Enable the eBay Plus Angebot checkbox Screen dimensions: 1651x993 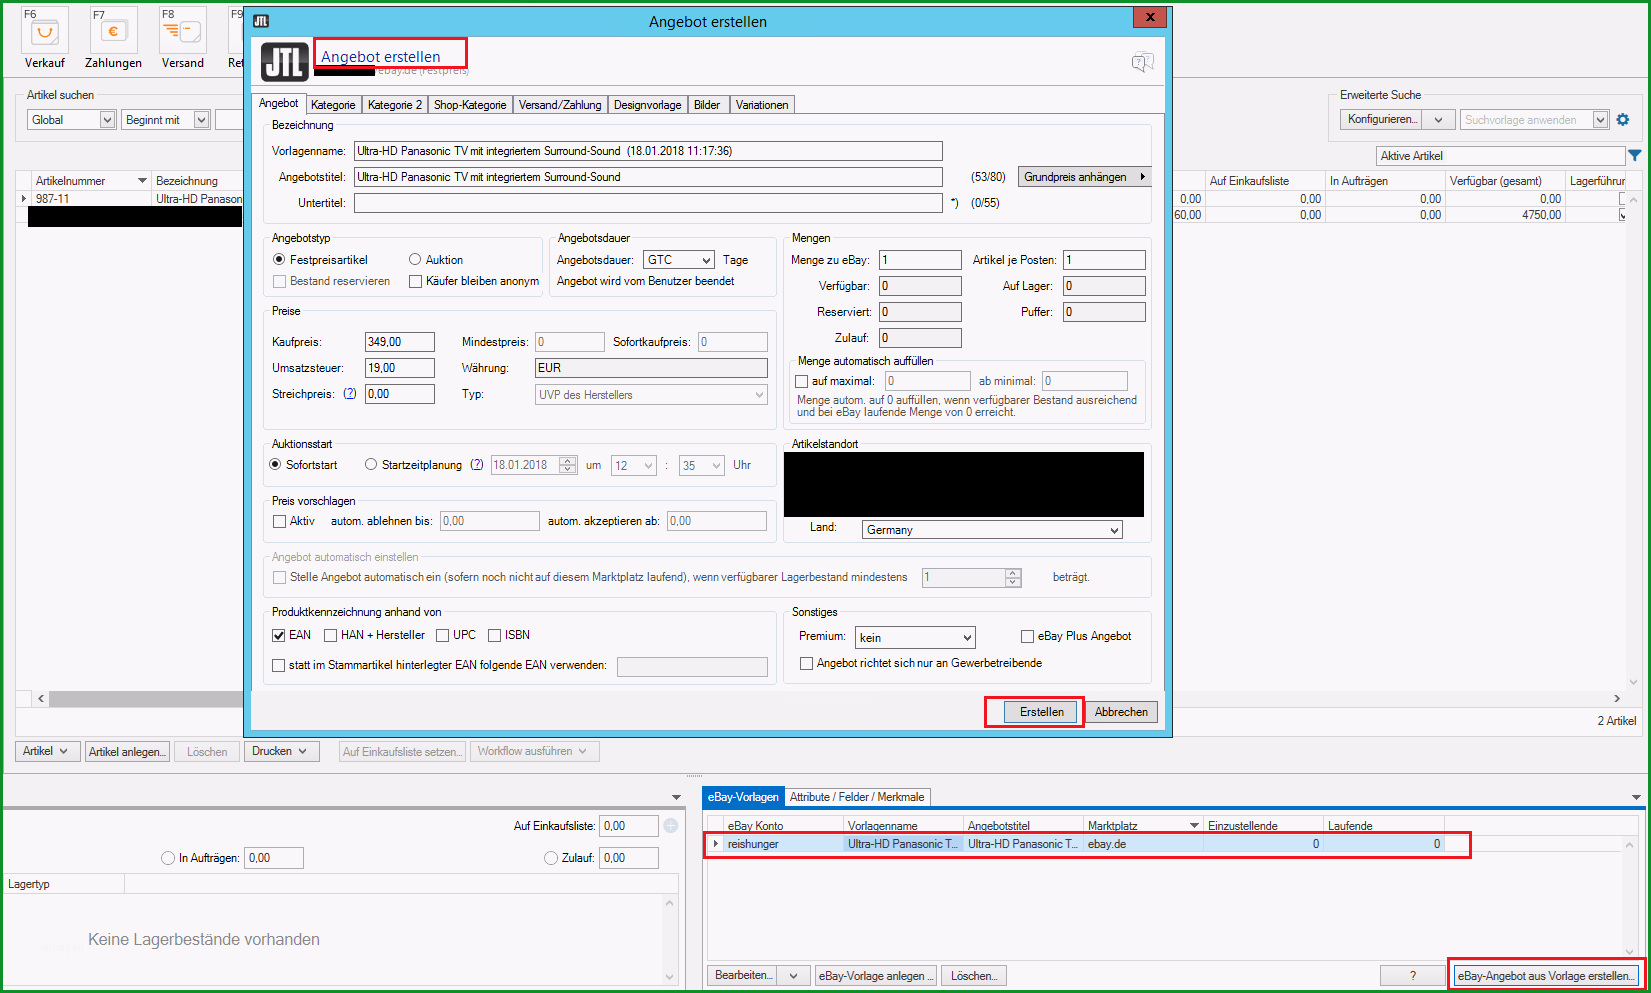pyautogui.click(x=1027, y=636)
